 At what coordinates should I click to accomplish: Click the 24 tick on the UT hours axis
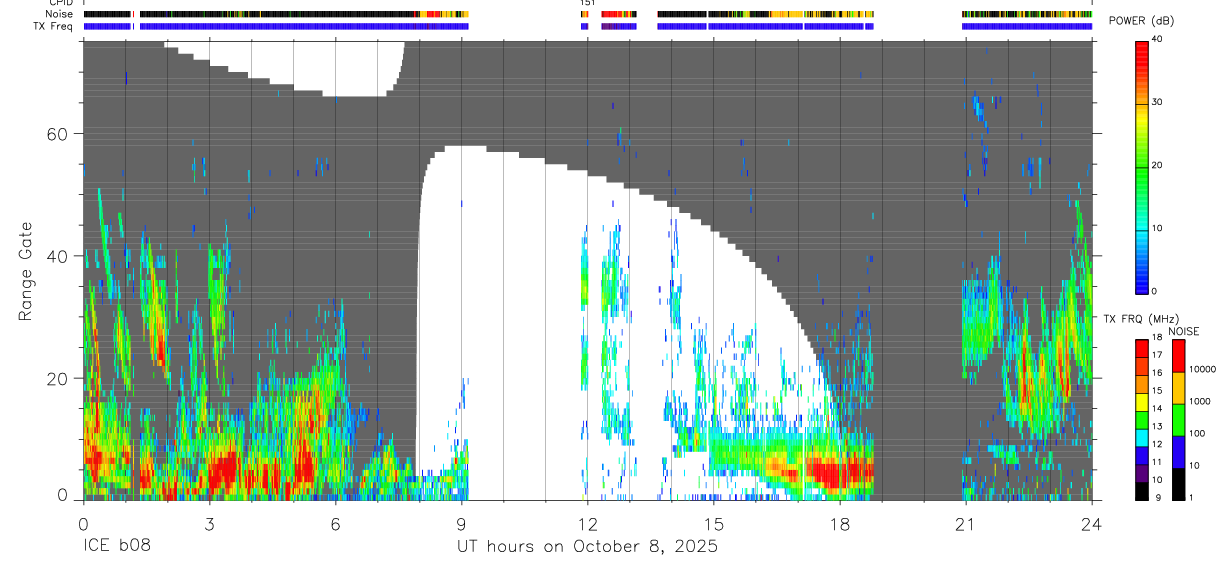pyautogui.click(x=1091, y=523)
